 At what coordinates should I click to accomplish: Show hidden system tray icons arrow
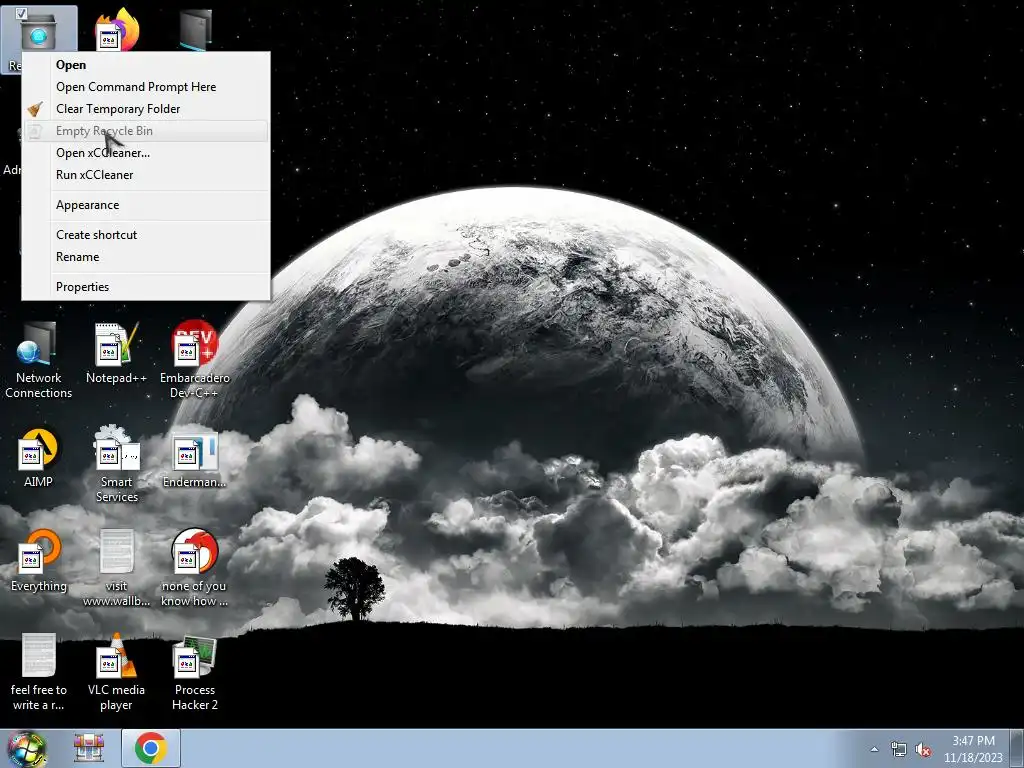pyautogui.click(x=874, y=749)
